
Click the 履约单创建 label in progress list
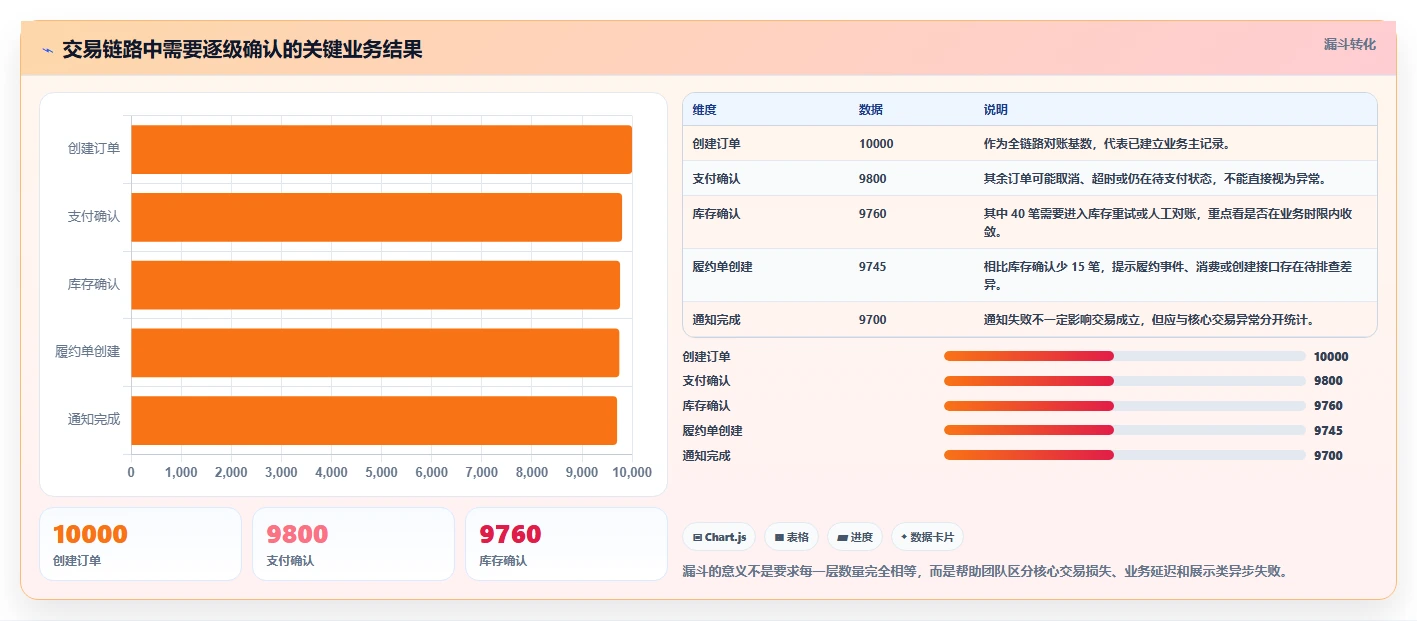712,431
